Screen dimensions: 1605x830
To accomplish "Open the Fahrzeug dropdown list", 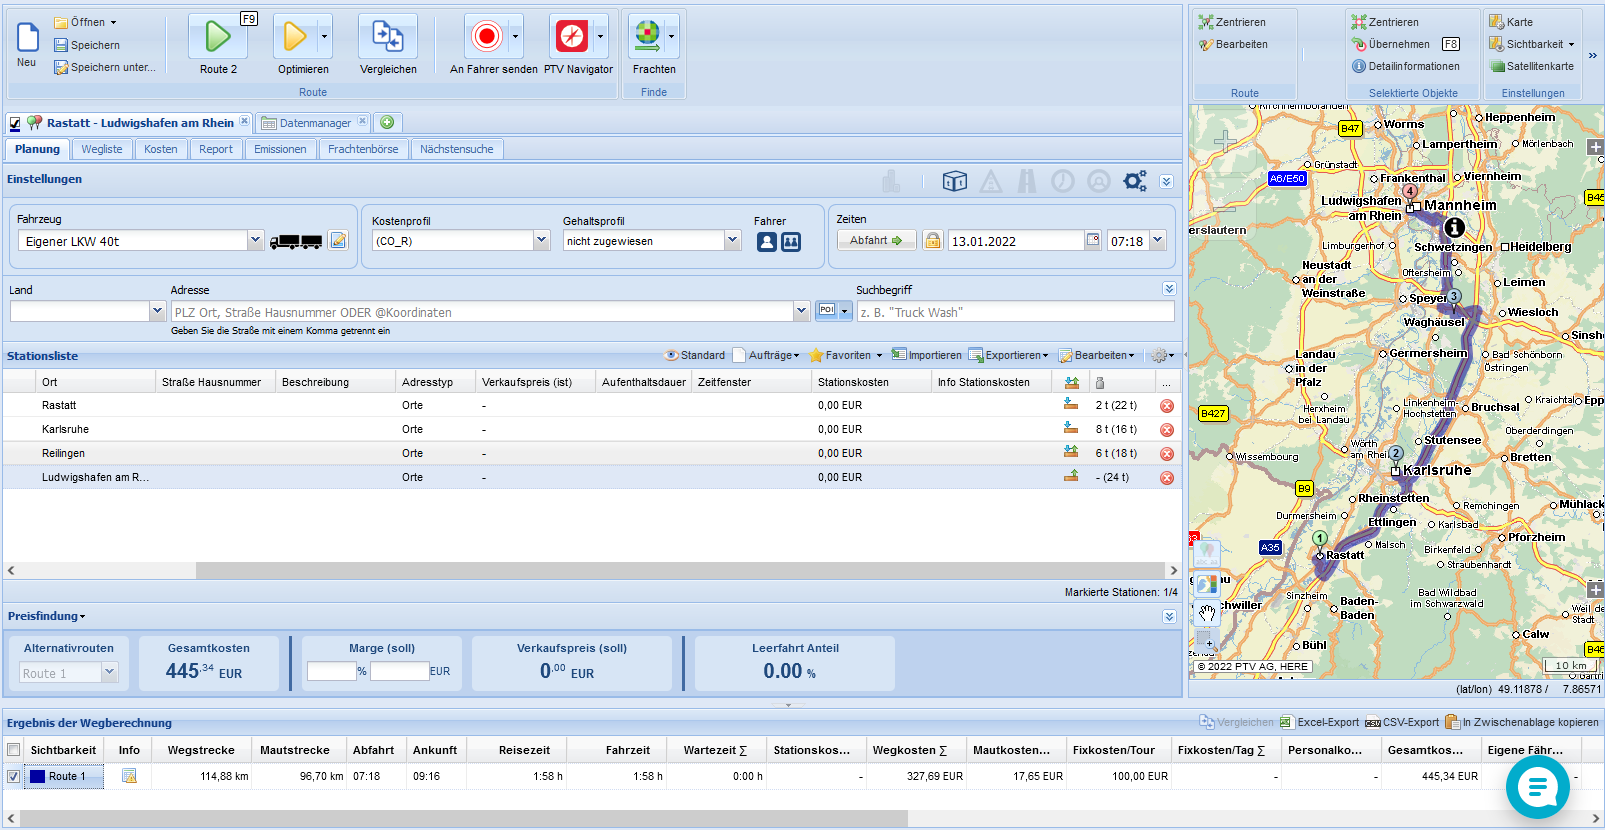I will coord(255,241).
